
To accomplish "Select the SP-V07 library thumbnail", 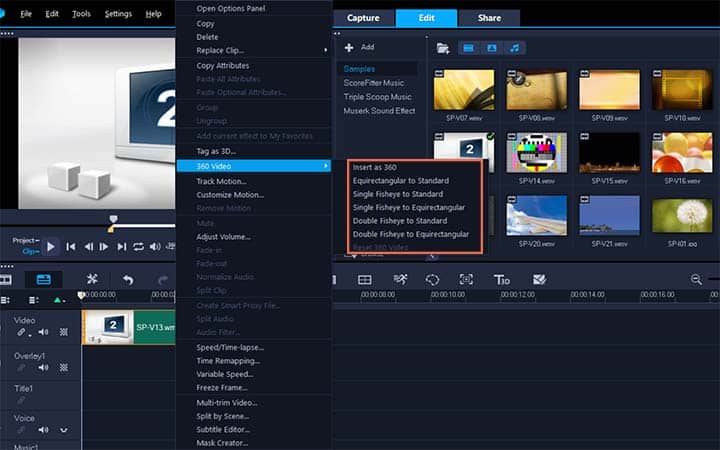I will (x=464, y=90).
